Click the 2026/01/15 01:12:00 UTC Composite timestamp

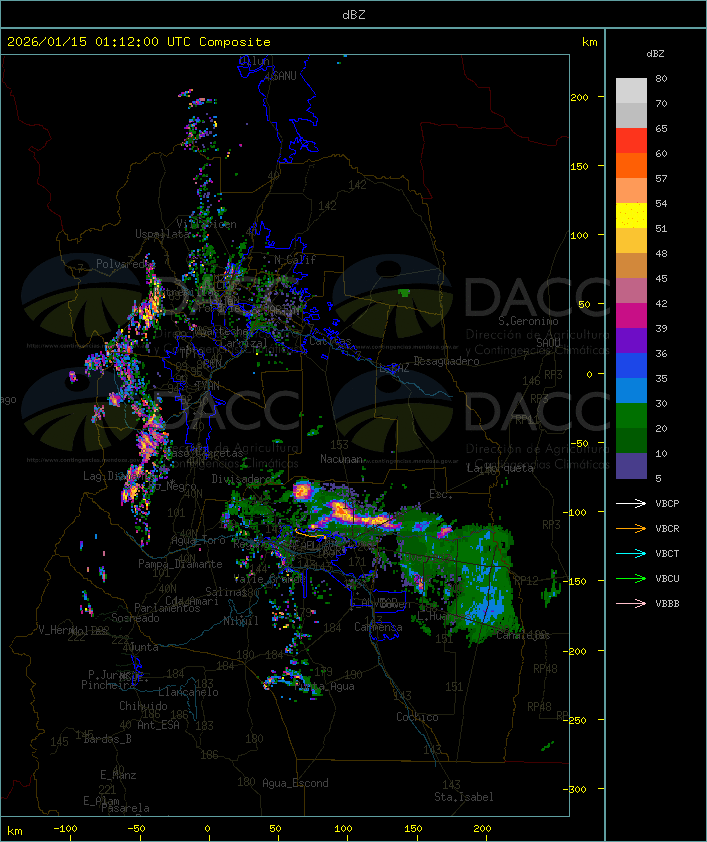(139, 42)
